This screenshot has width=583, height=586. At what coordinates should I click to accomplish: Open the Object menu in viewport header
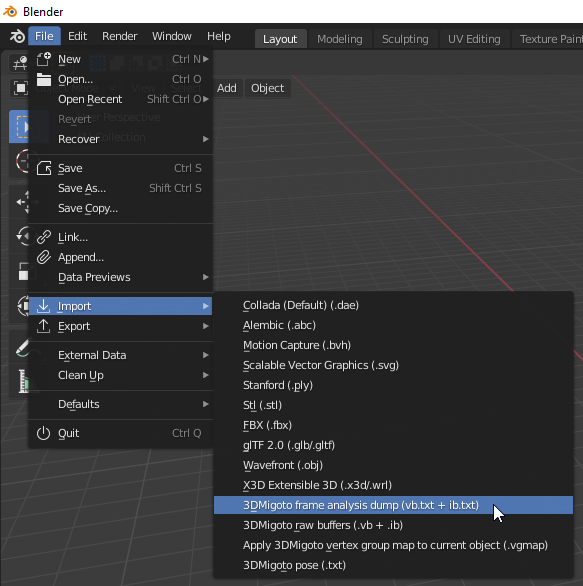268,88
